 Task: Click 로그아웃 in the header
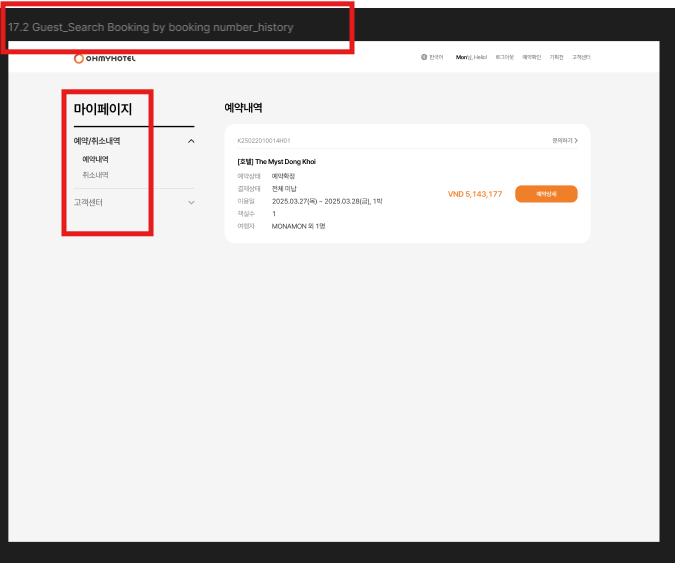[505, 57]
